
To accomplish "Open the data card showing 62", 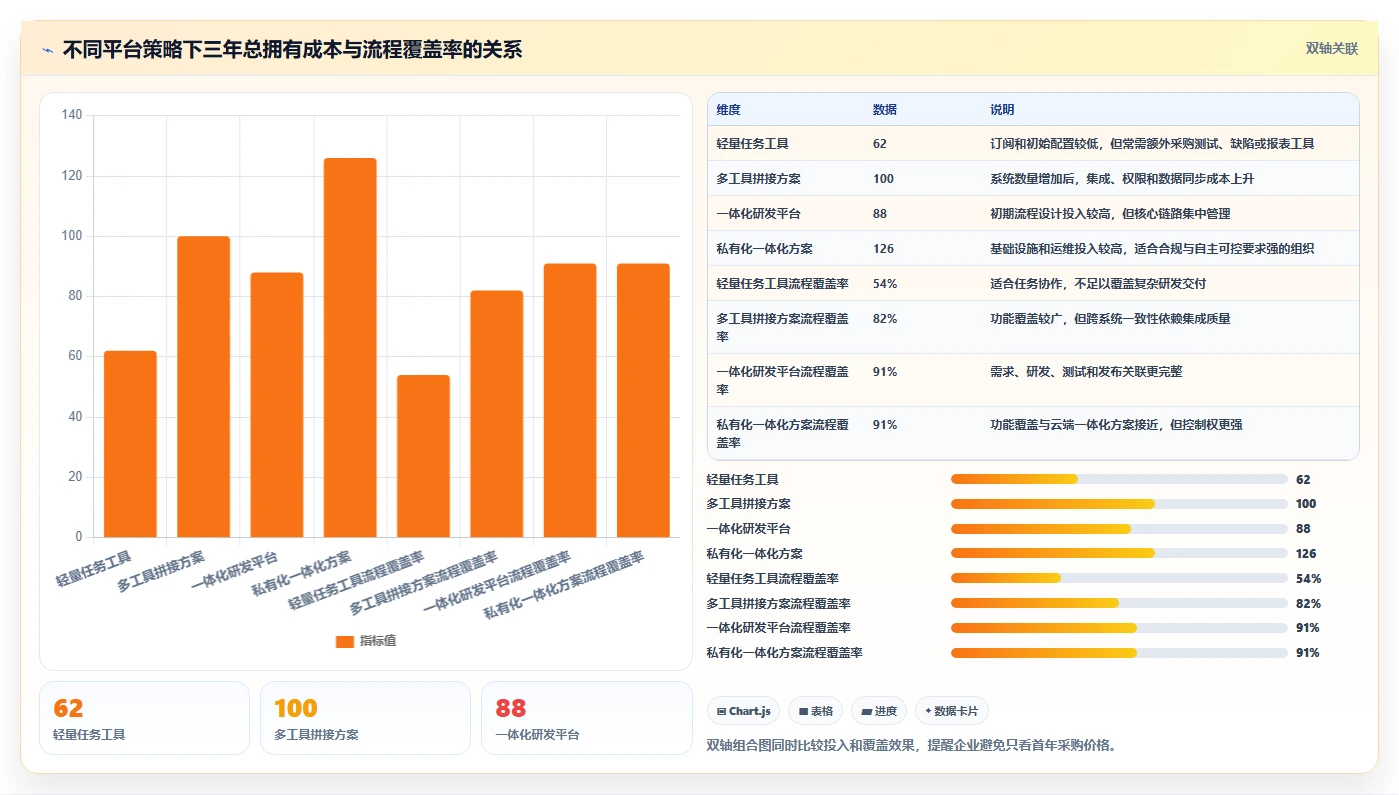I will point(144,718).
